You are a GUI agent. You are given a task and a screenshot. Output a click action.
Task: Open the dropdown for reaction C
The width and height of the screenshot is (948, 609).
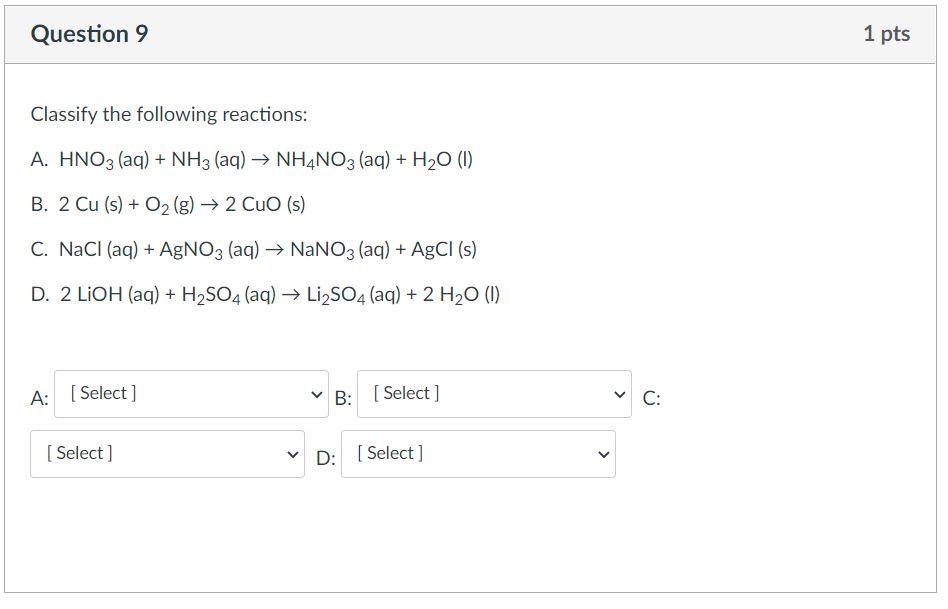(x=166, y=454)
